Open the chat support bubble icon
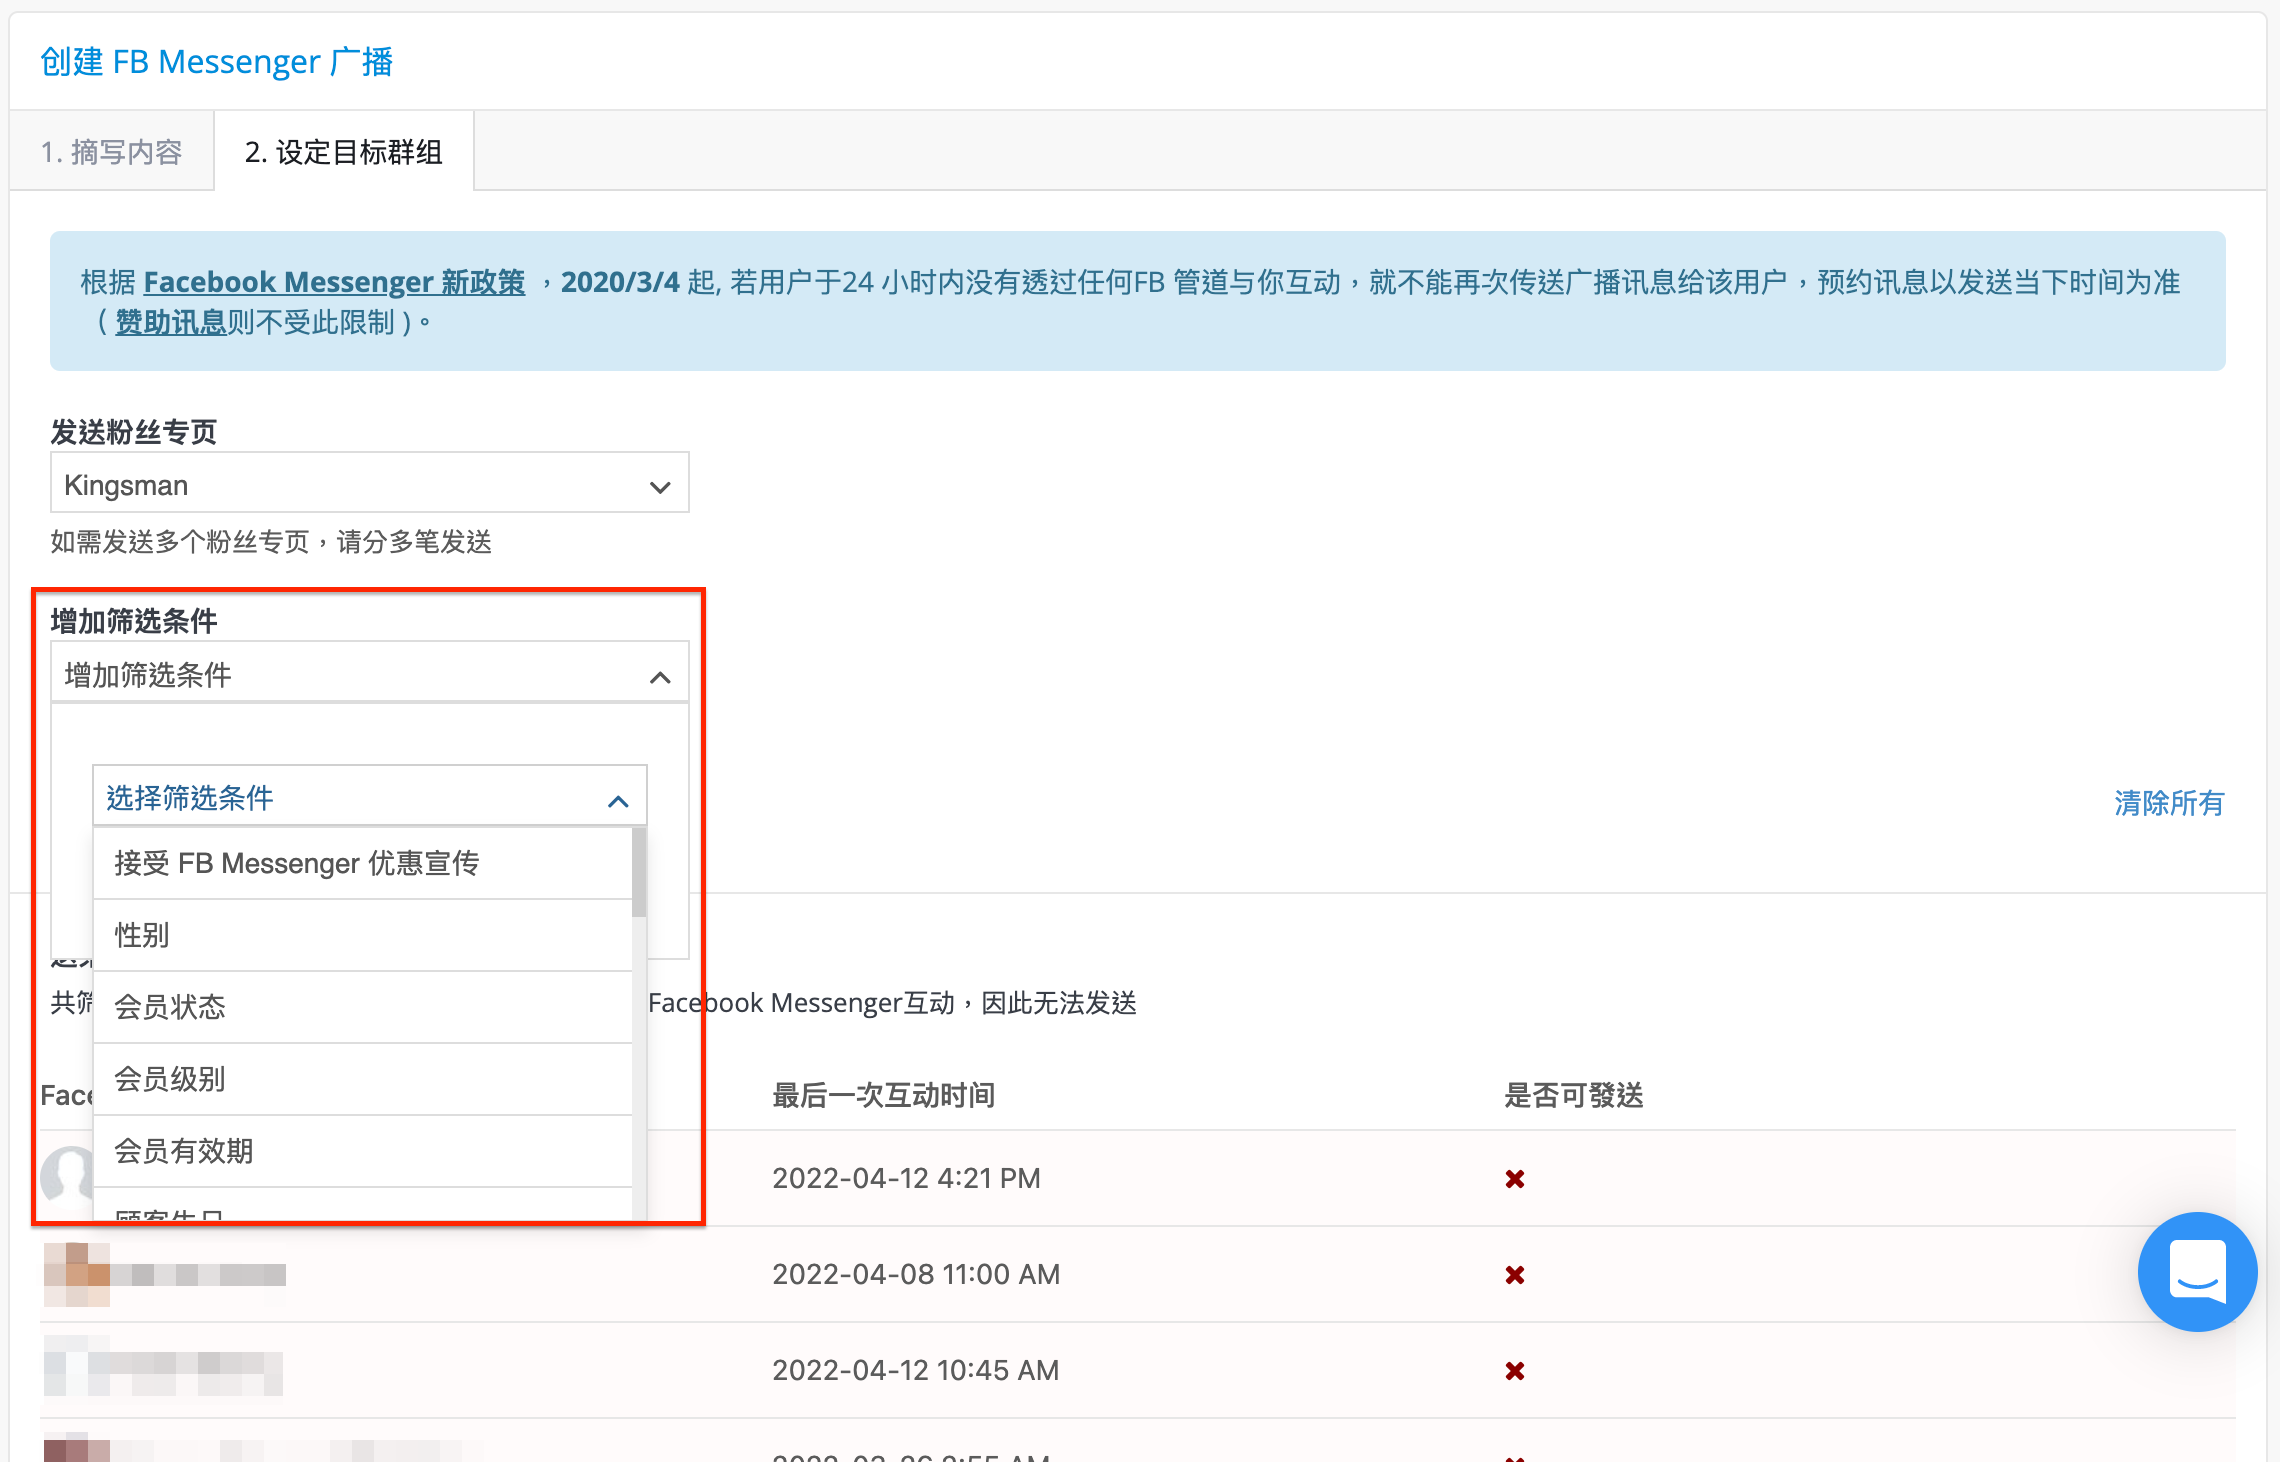2280x1462 pixels. [2197, 1271]
